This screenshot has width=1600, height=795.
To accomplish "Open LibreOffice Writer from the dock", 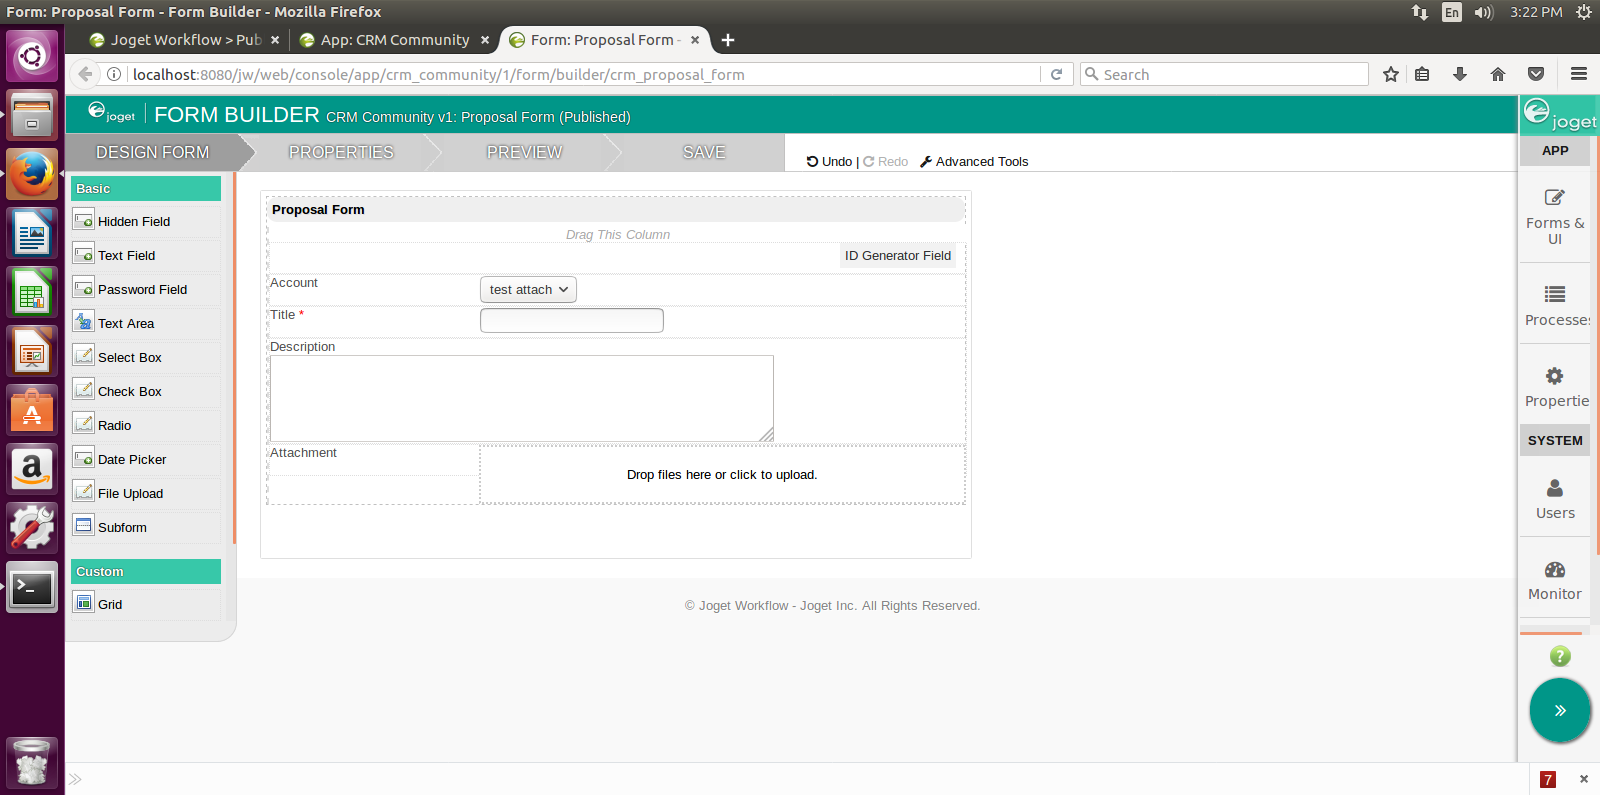I will coord(32,234).
